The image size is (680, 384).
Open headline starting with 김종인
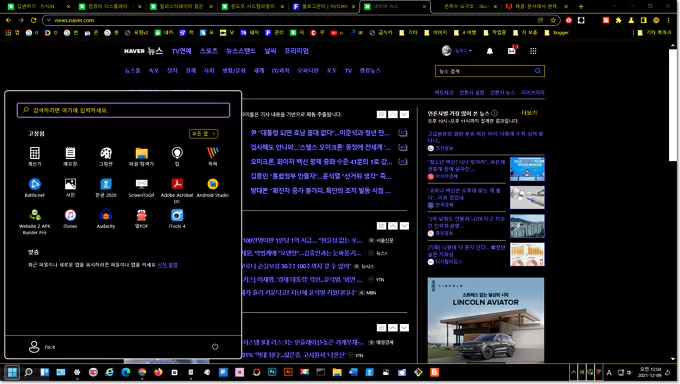[x=320, y=176]
